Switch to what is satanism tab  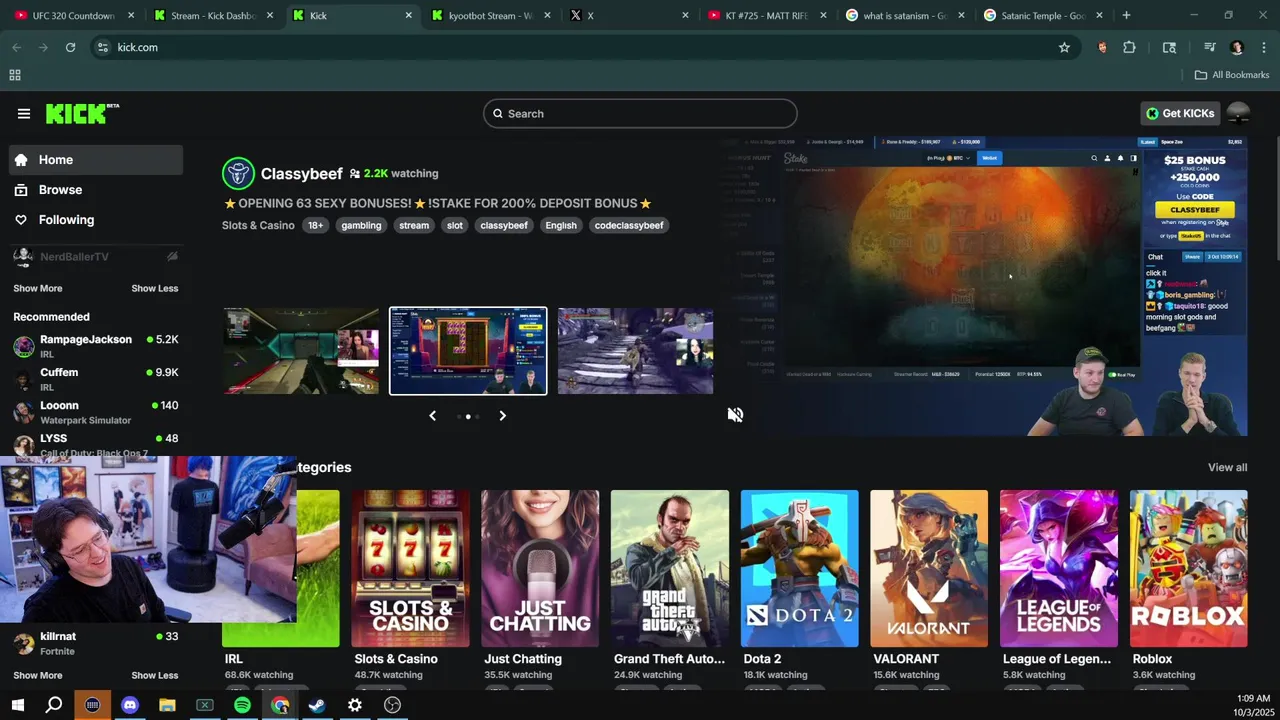[x=905, y=16]
